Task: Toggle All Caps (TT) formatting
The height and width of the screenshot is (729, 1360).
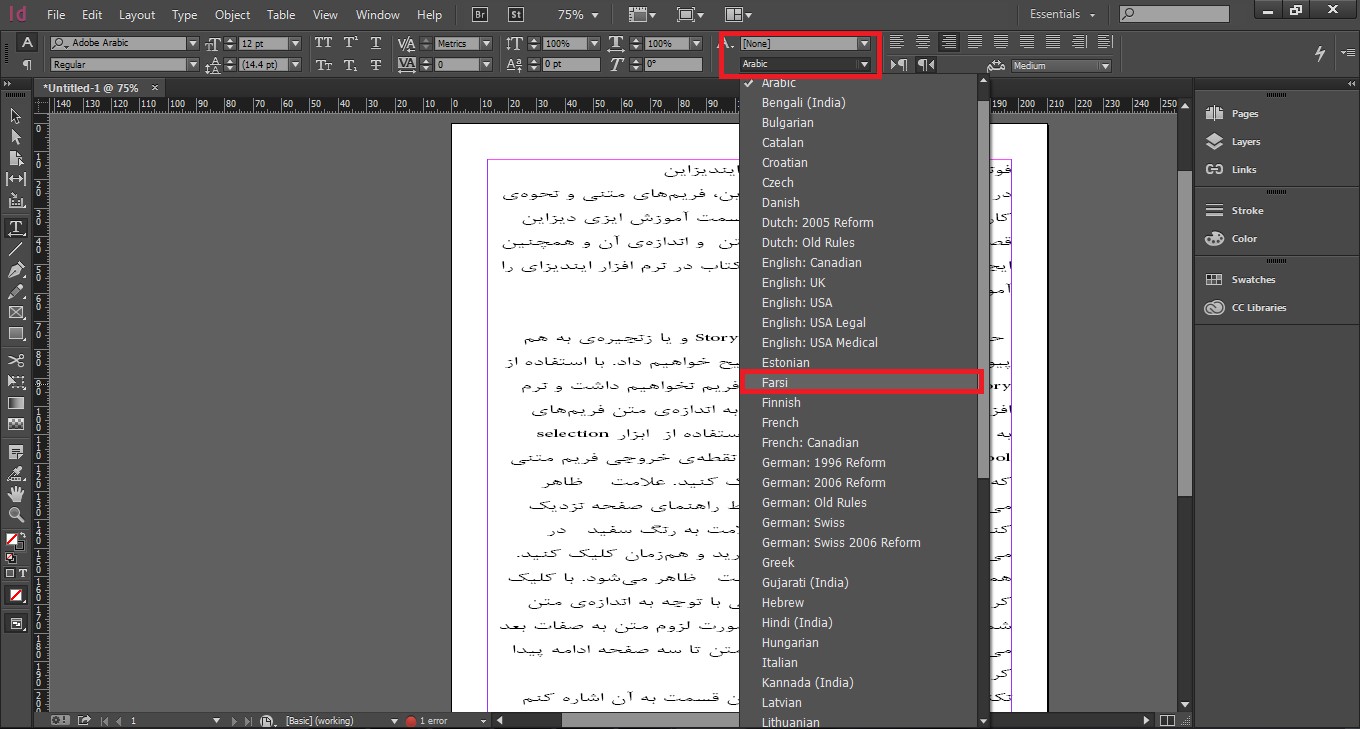Action: 323,43
